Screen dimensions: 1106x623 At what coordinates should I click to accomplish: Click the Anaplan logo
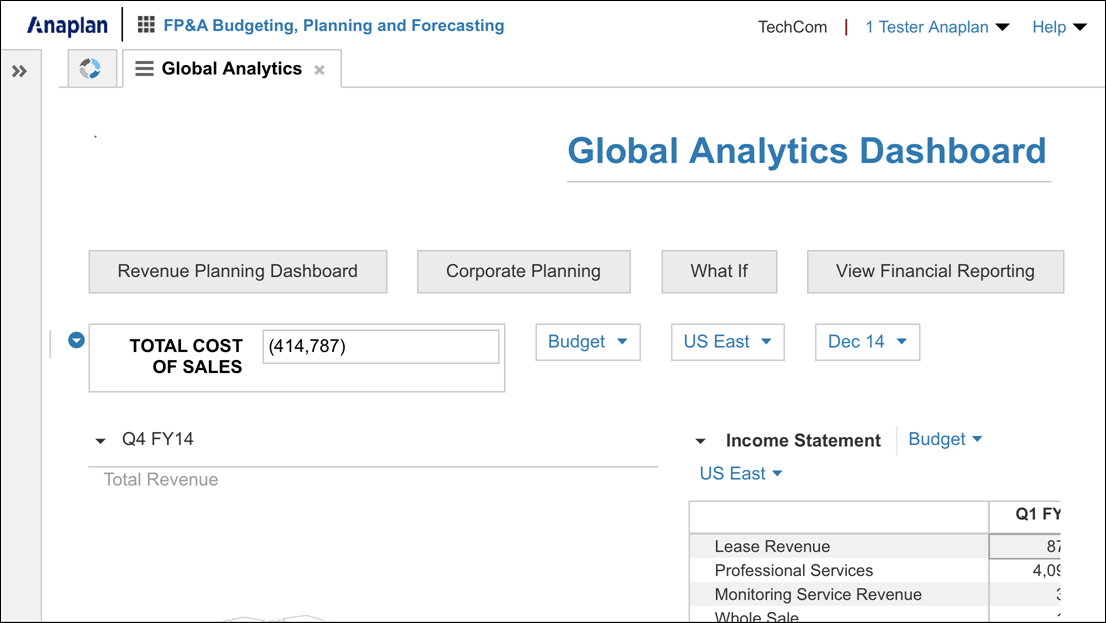click(x=66, y=25)
